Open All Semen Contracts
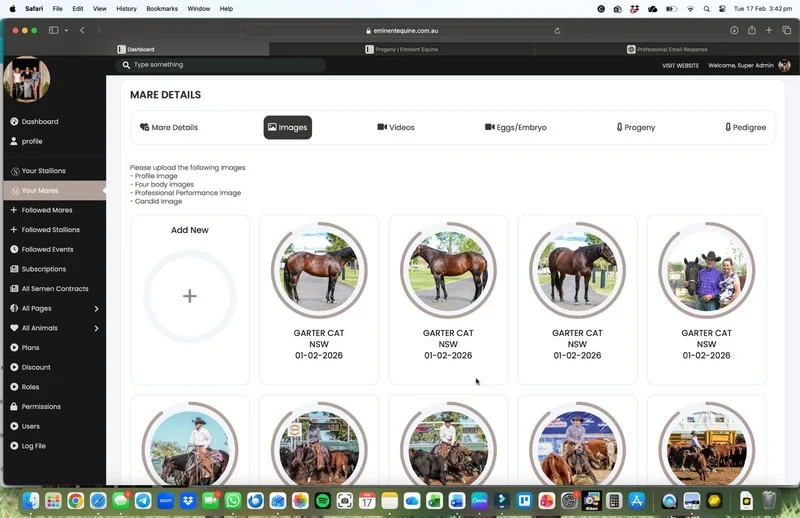Image resolution: width=800 pixels, height=518 pixels. (55, 289)
